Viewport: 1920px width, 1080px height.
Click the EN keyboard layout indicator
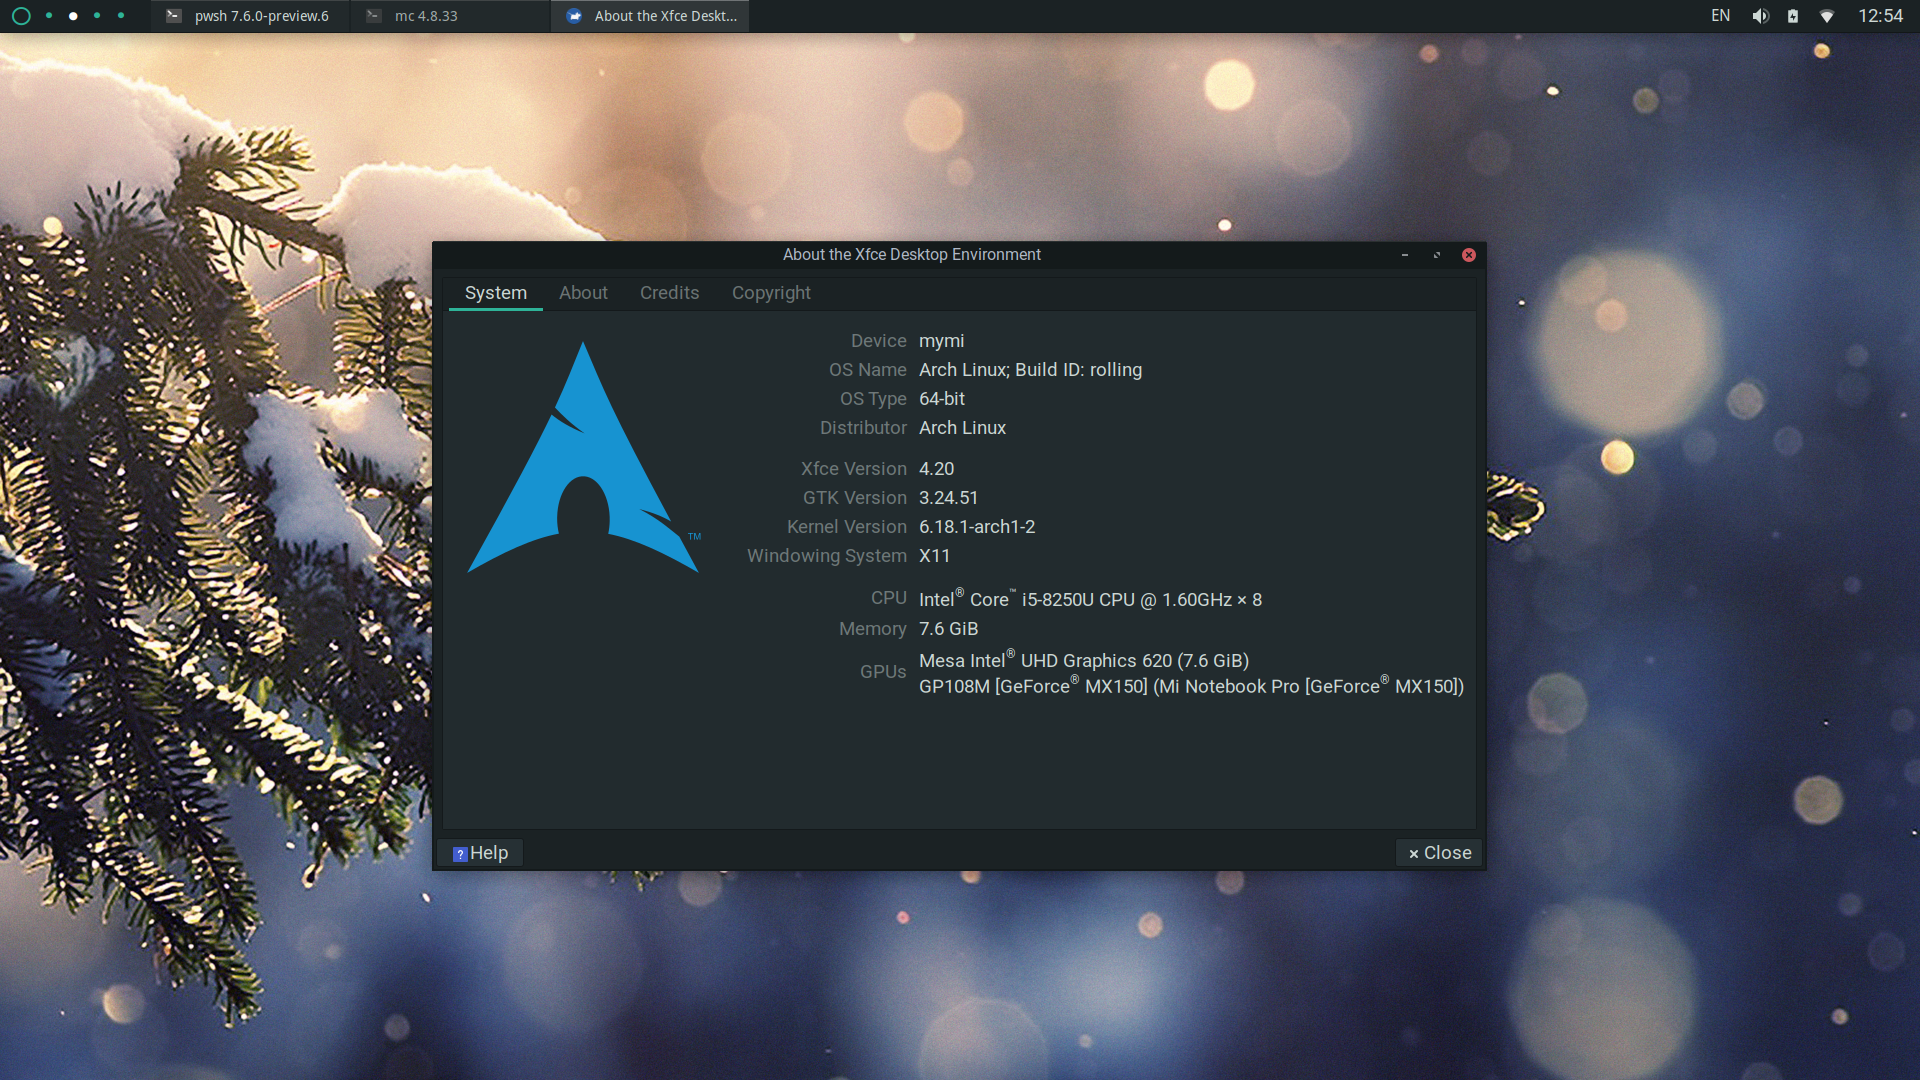tap(1720, 16)
